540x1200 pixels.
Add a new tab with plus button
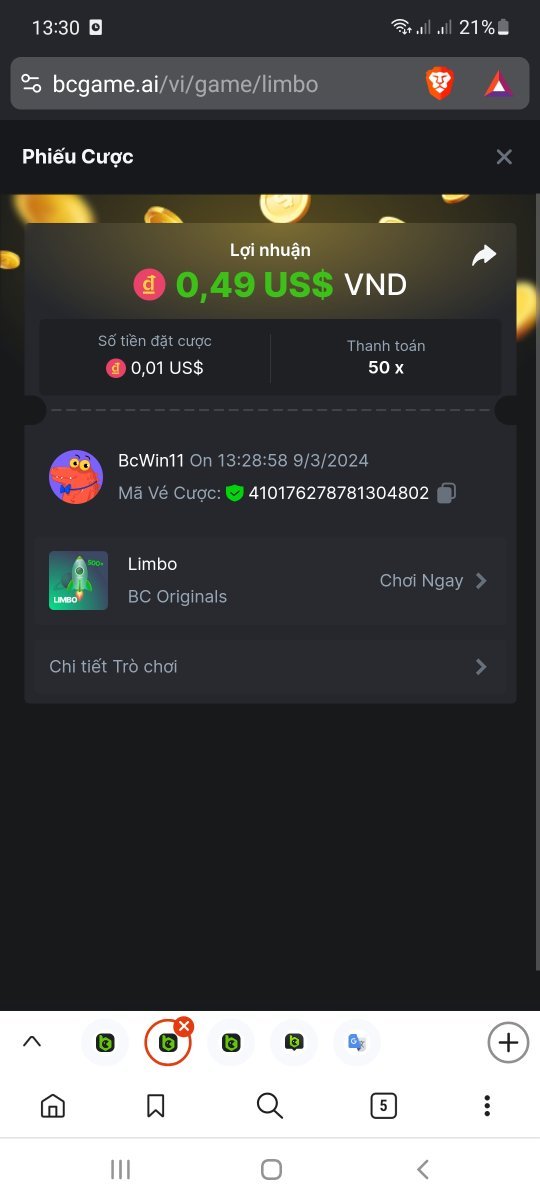508,1043
